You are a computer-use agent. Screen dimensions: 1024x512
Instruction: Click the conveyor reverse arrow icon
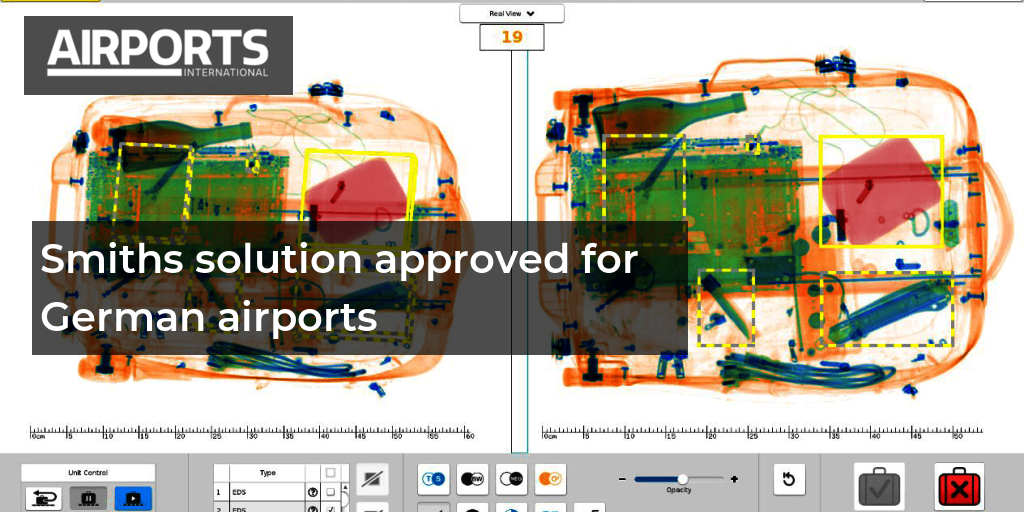(42, 497)
